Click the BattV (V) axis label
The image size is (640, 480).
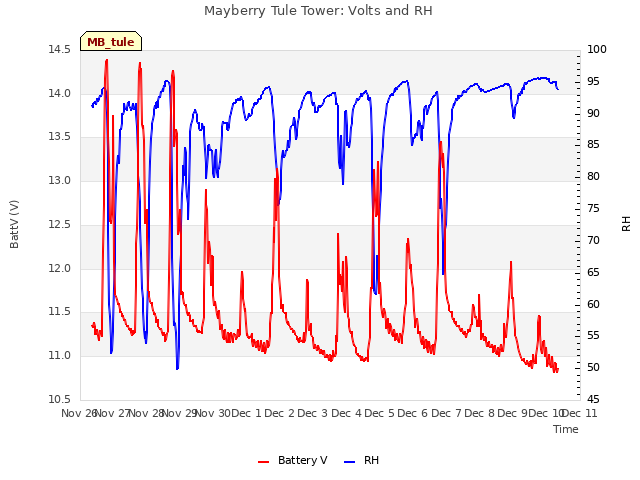click(x=14, y=224)
